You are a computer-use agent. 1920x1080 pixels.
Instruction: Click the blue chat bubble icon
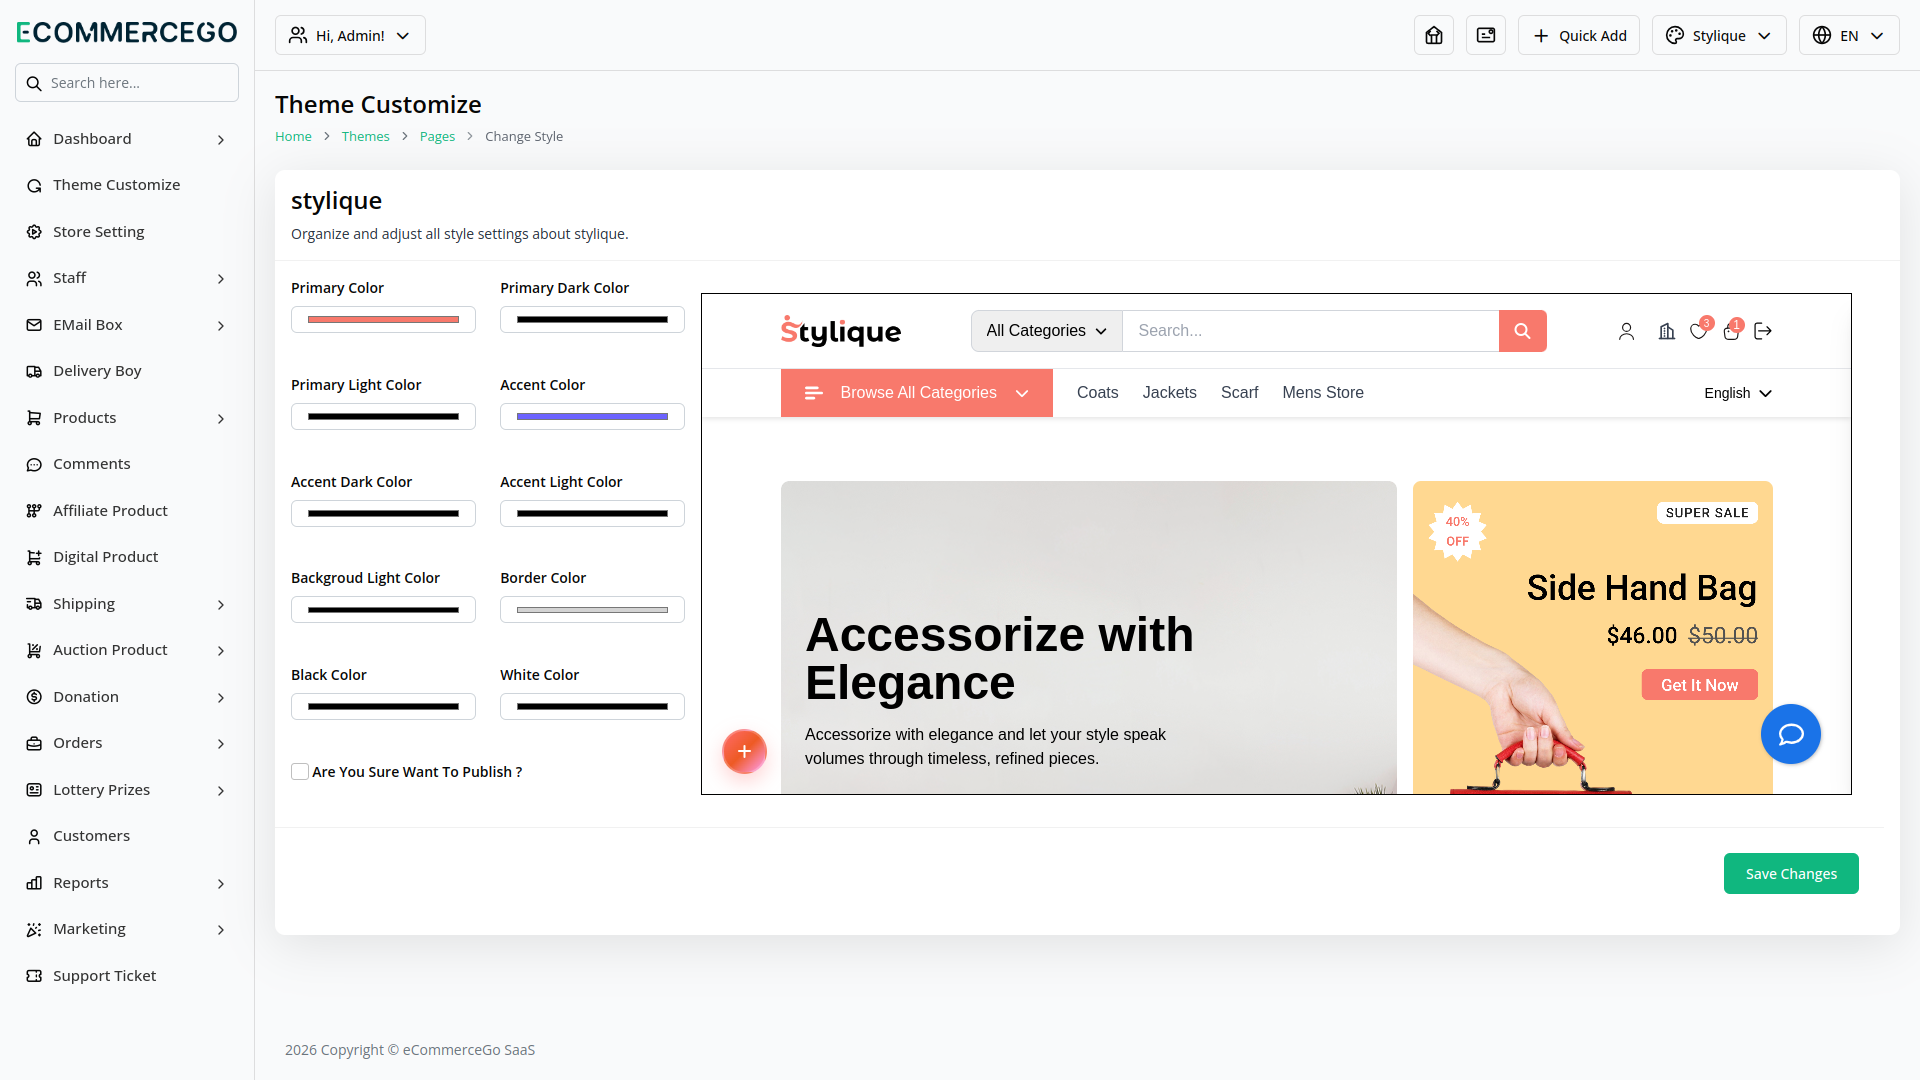coord(1790,734)
